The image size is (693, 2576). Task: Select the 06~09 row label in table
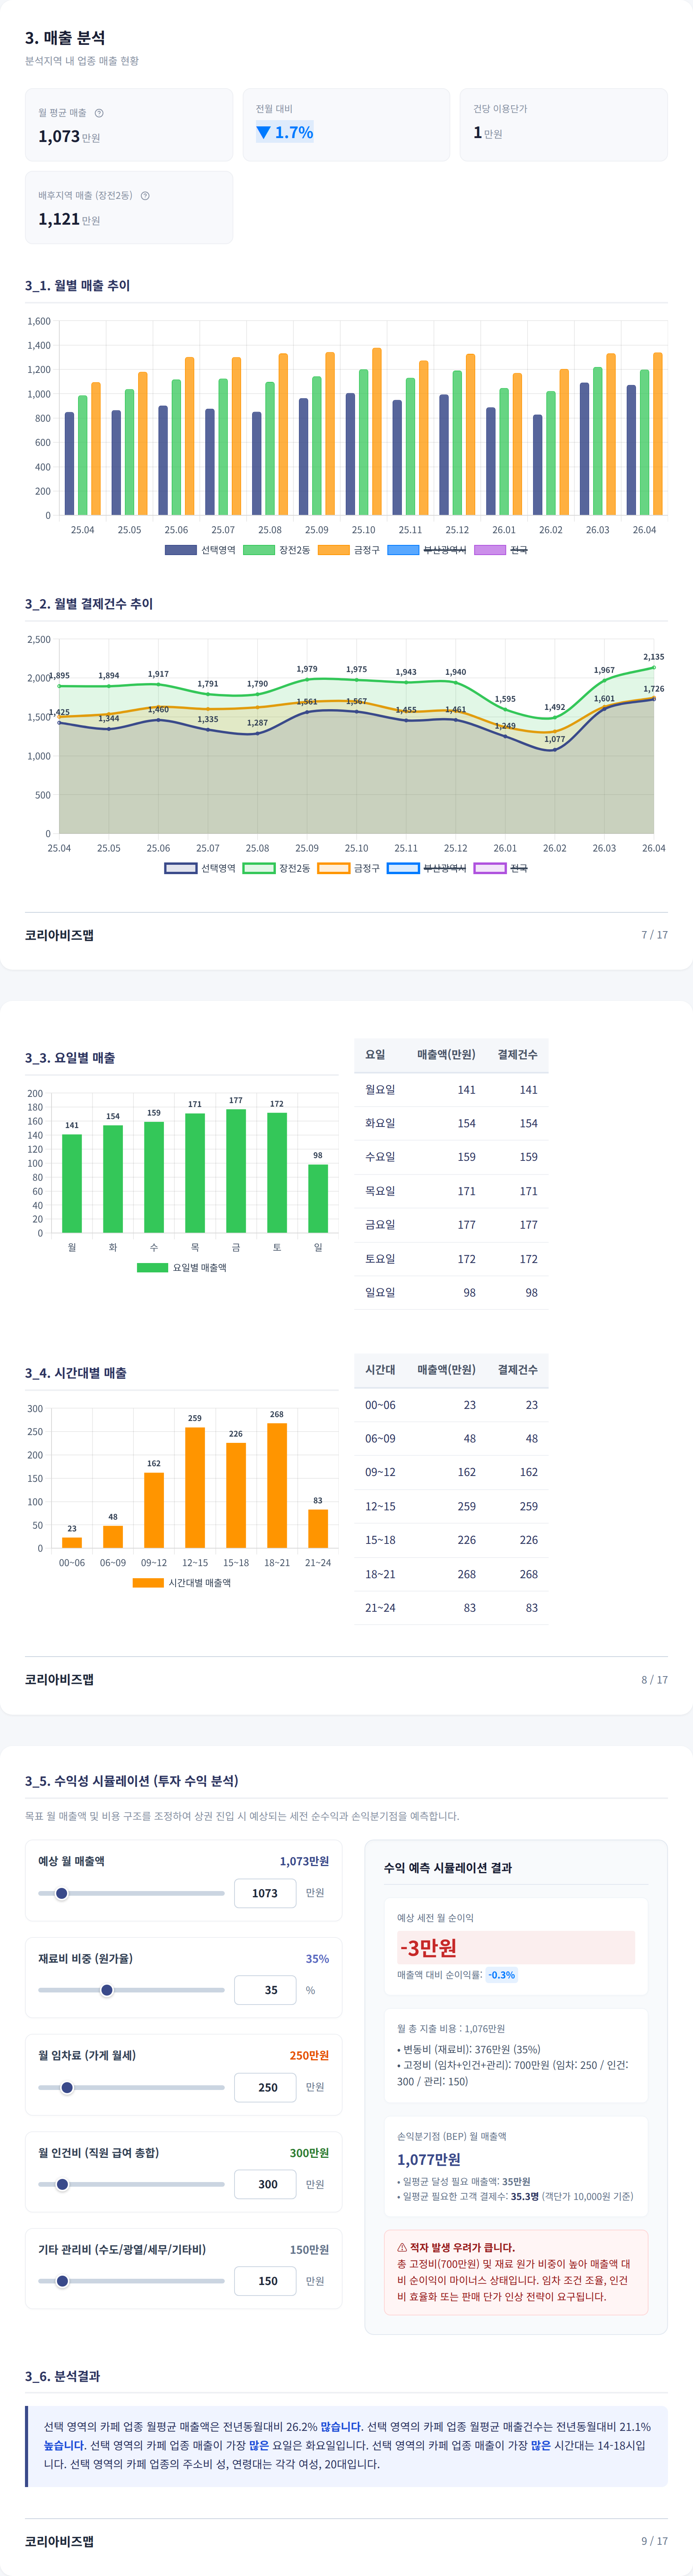coord(380,1439)
